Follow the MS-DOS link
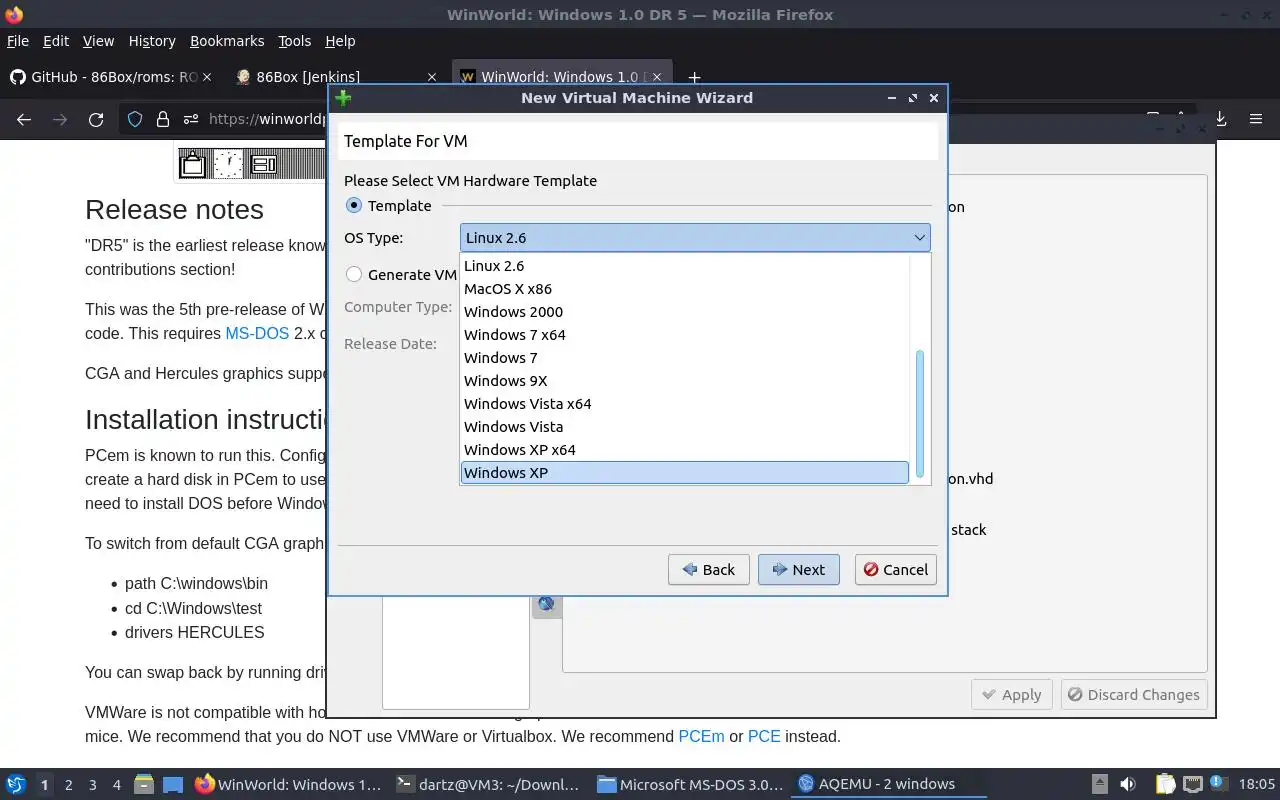 click(257, 333)
